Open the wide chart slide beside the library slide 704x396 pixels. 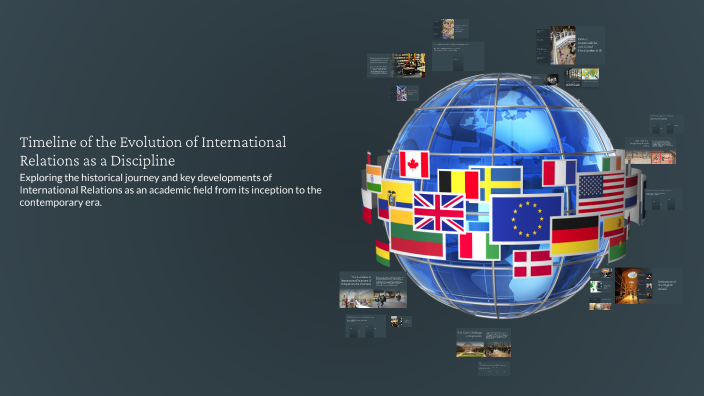[x=458, y=56]
